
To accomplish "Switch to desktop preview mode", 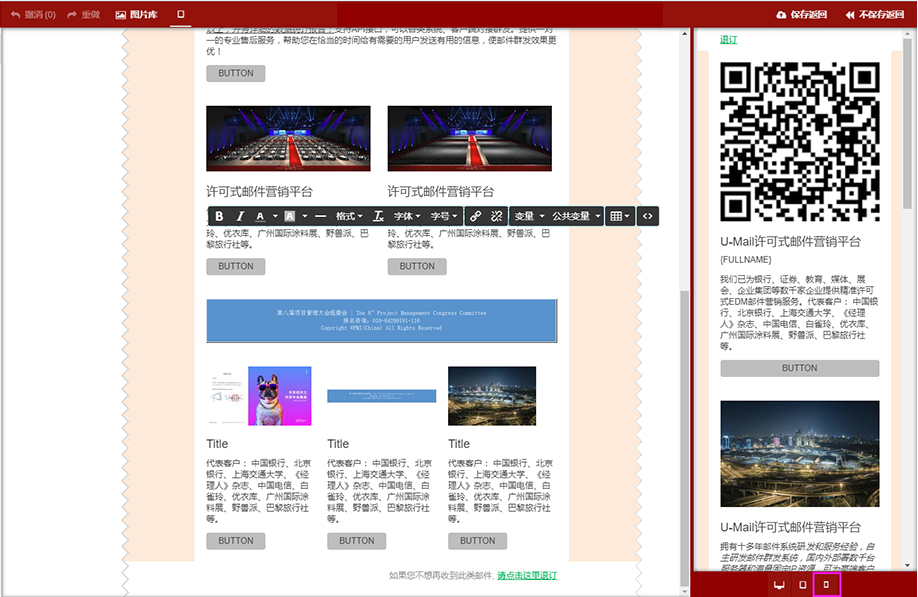I will tap(779, 585).
